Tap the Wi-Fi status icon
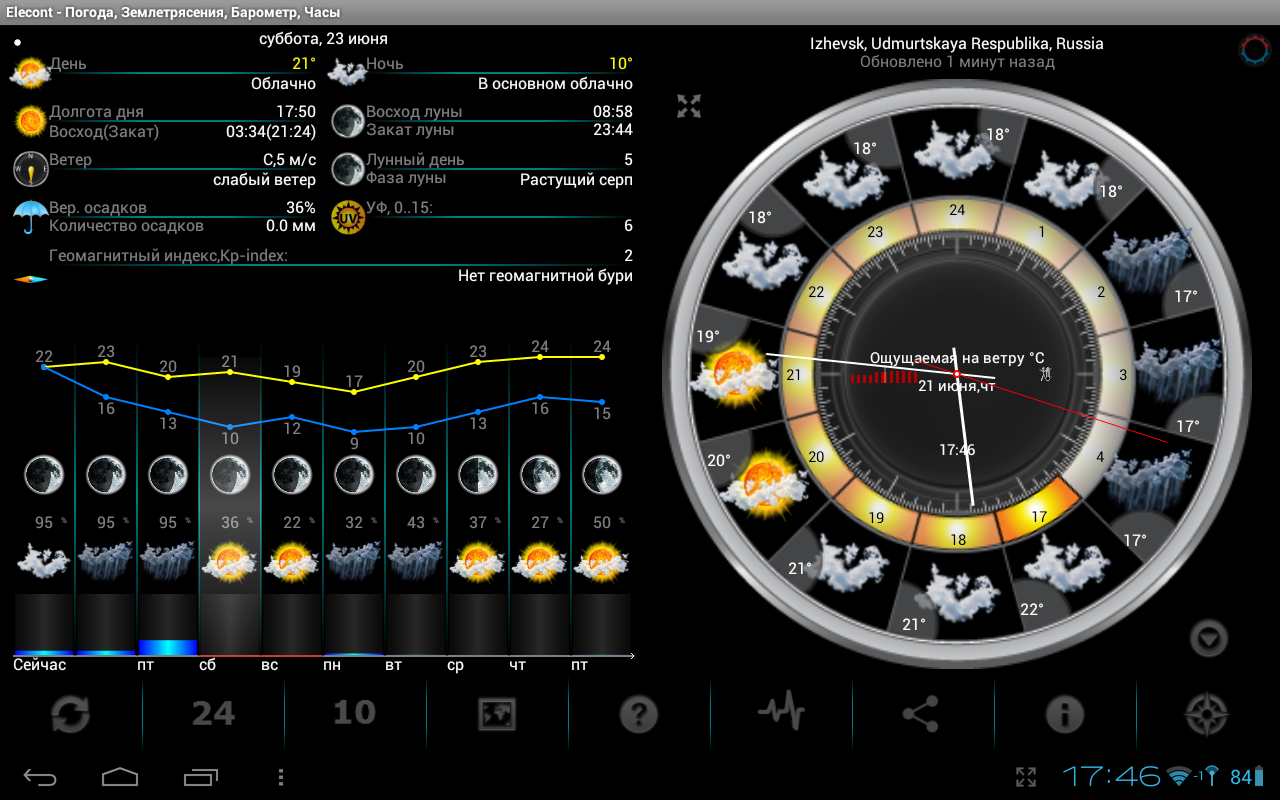 click(x=1181, y=776)
